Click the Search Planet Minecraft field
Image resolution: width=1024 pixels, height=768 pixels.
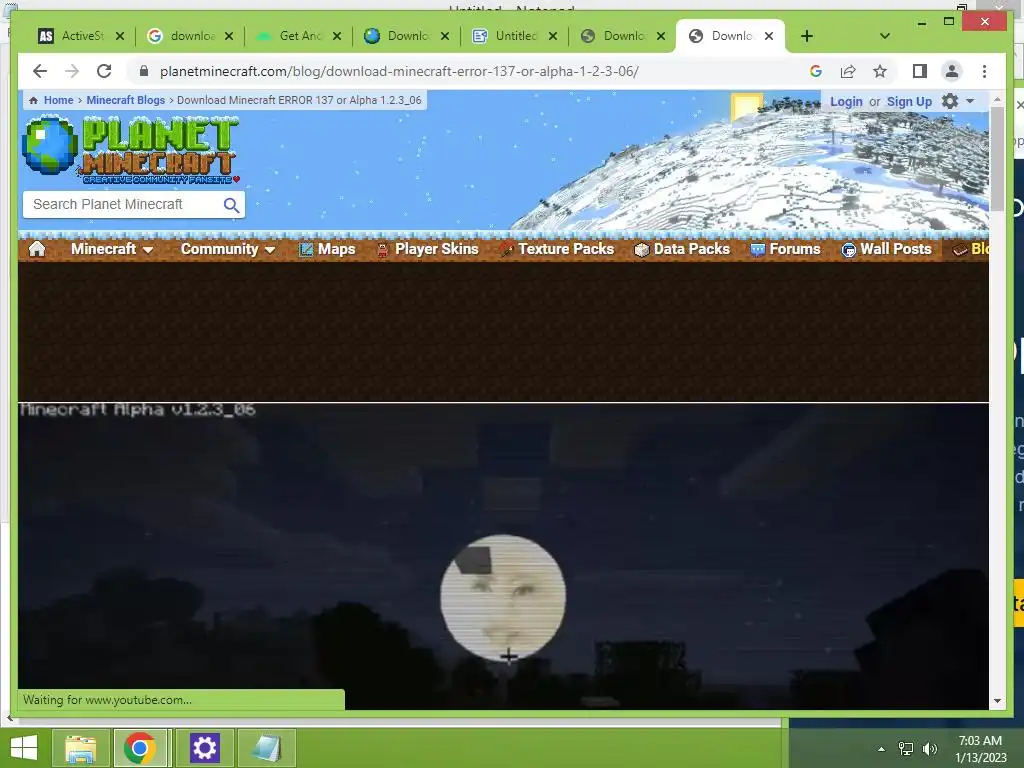coord(124,204)
